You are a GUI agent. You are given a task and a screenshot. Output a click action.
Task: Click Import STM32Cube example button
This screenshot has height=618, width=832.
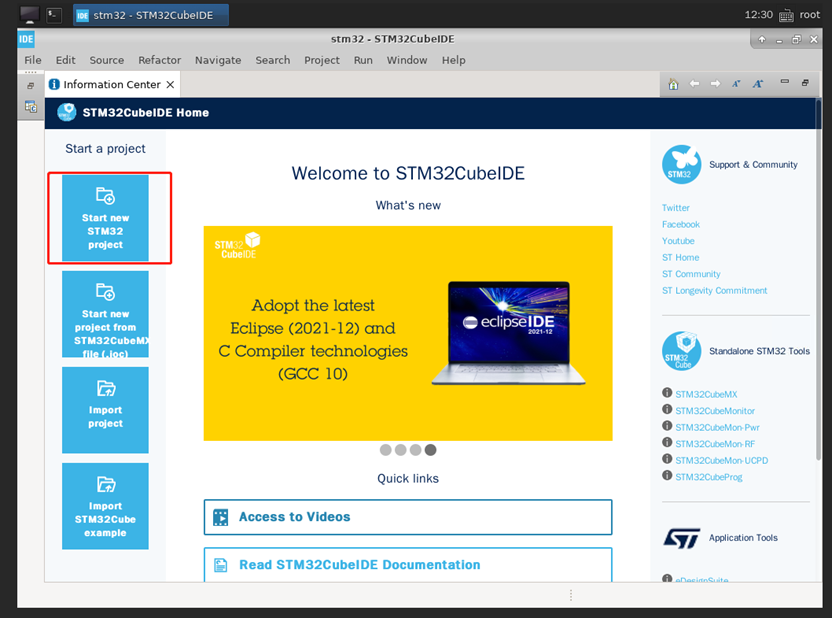coord(105,506)
